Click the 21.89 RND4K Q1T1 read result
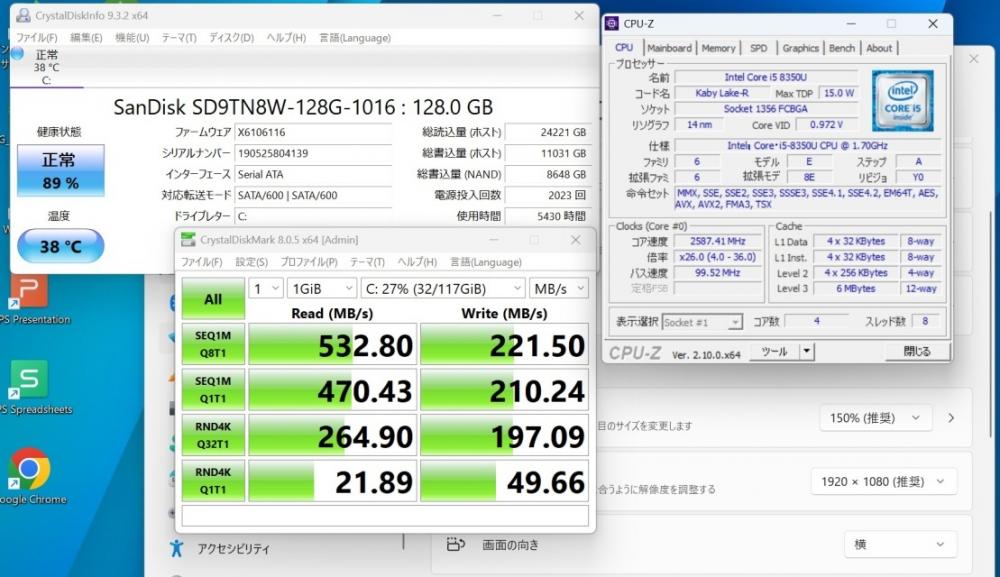The image size is (1000, 577). 332,481
